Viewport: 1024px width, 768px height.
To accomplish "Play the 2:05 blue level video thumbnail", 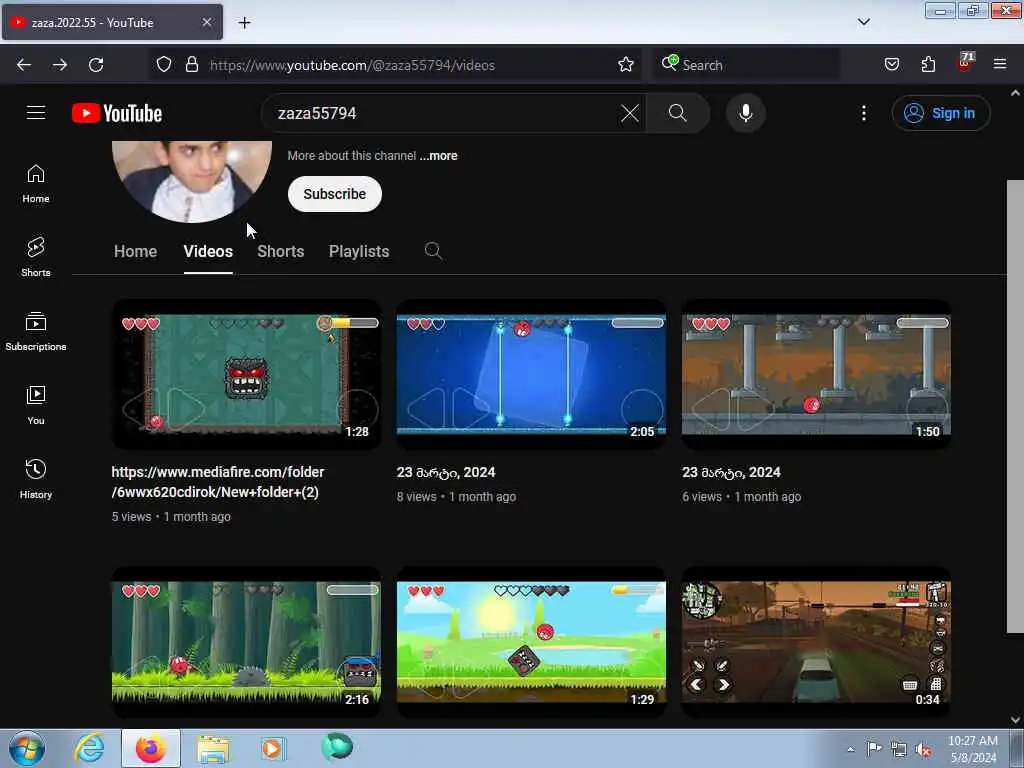I will pyautogui.click(x=531, y=374).
